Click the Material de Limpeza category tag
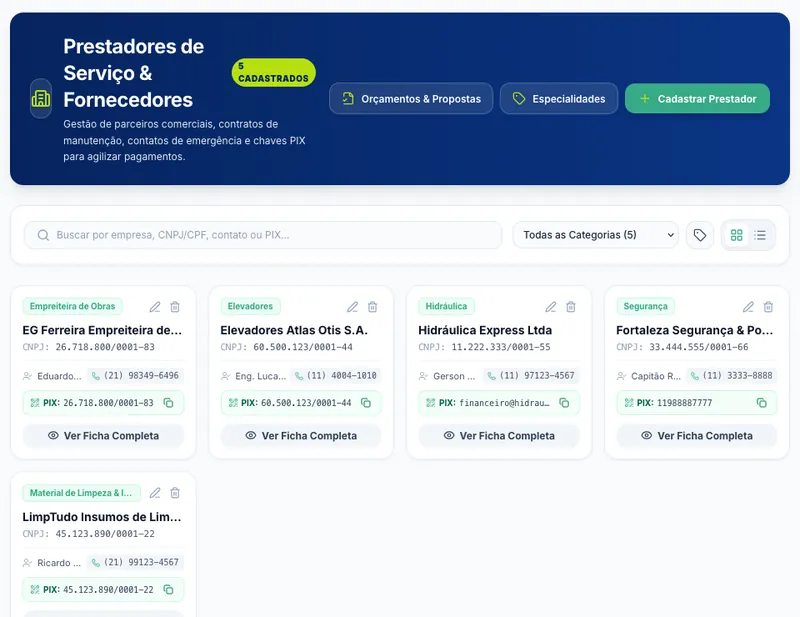This screenshot has height=617, width=800. point(81,493)
